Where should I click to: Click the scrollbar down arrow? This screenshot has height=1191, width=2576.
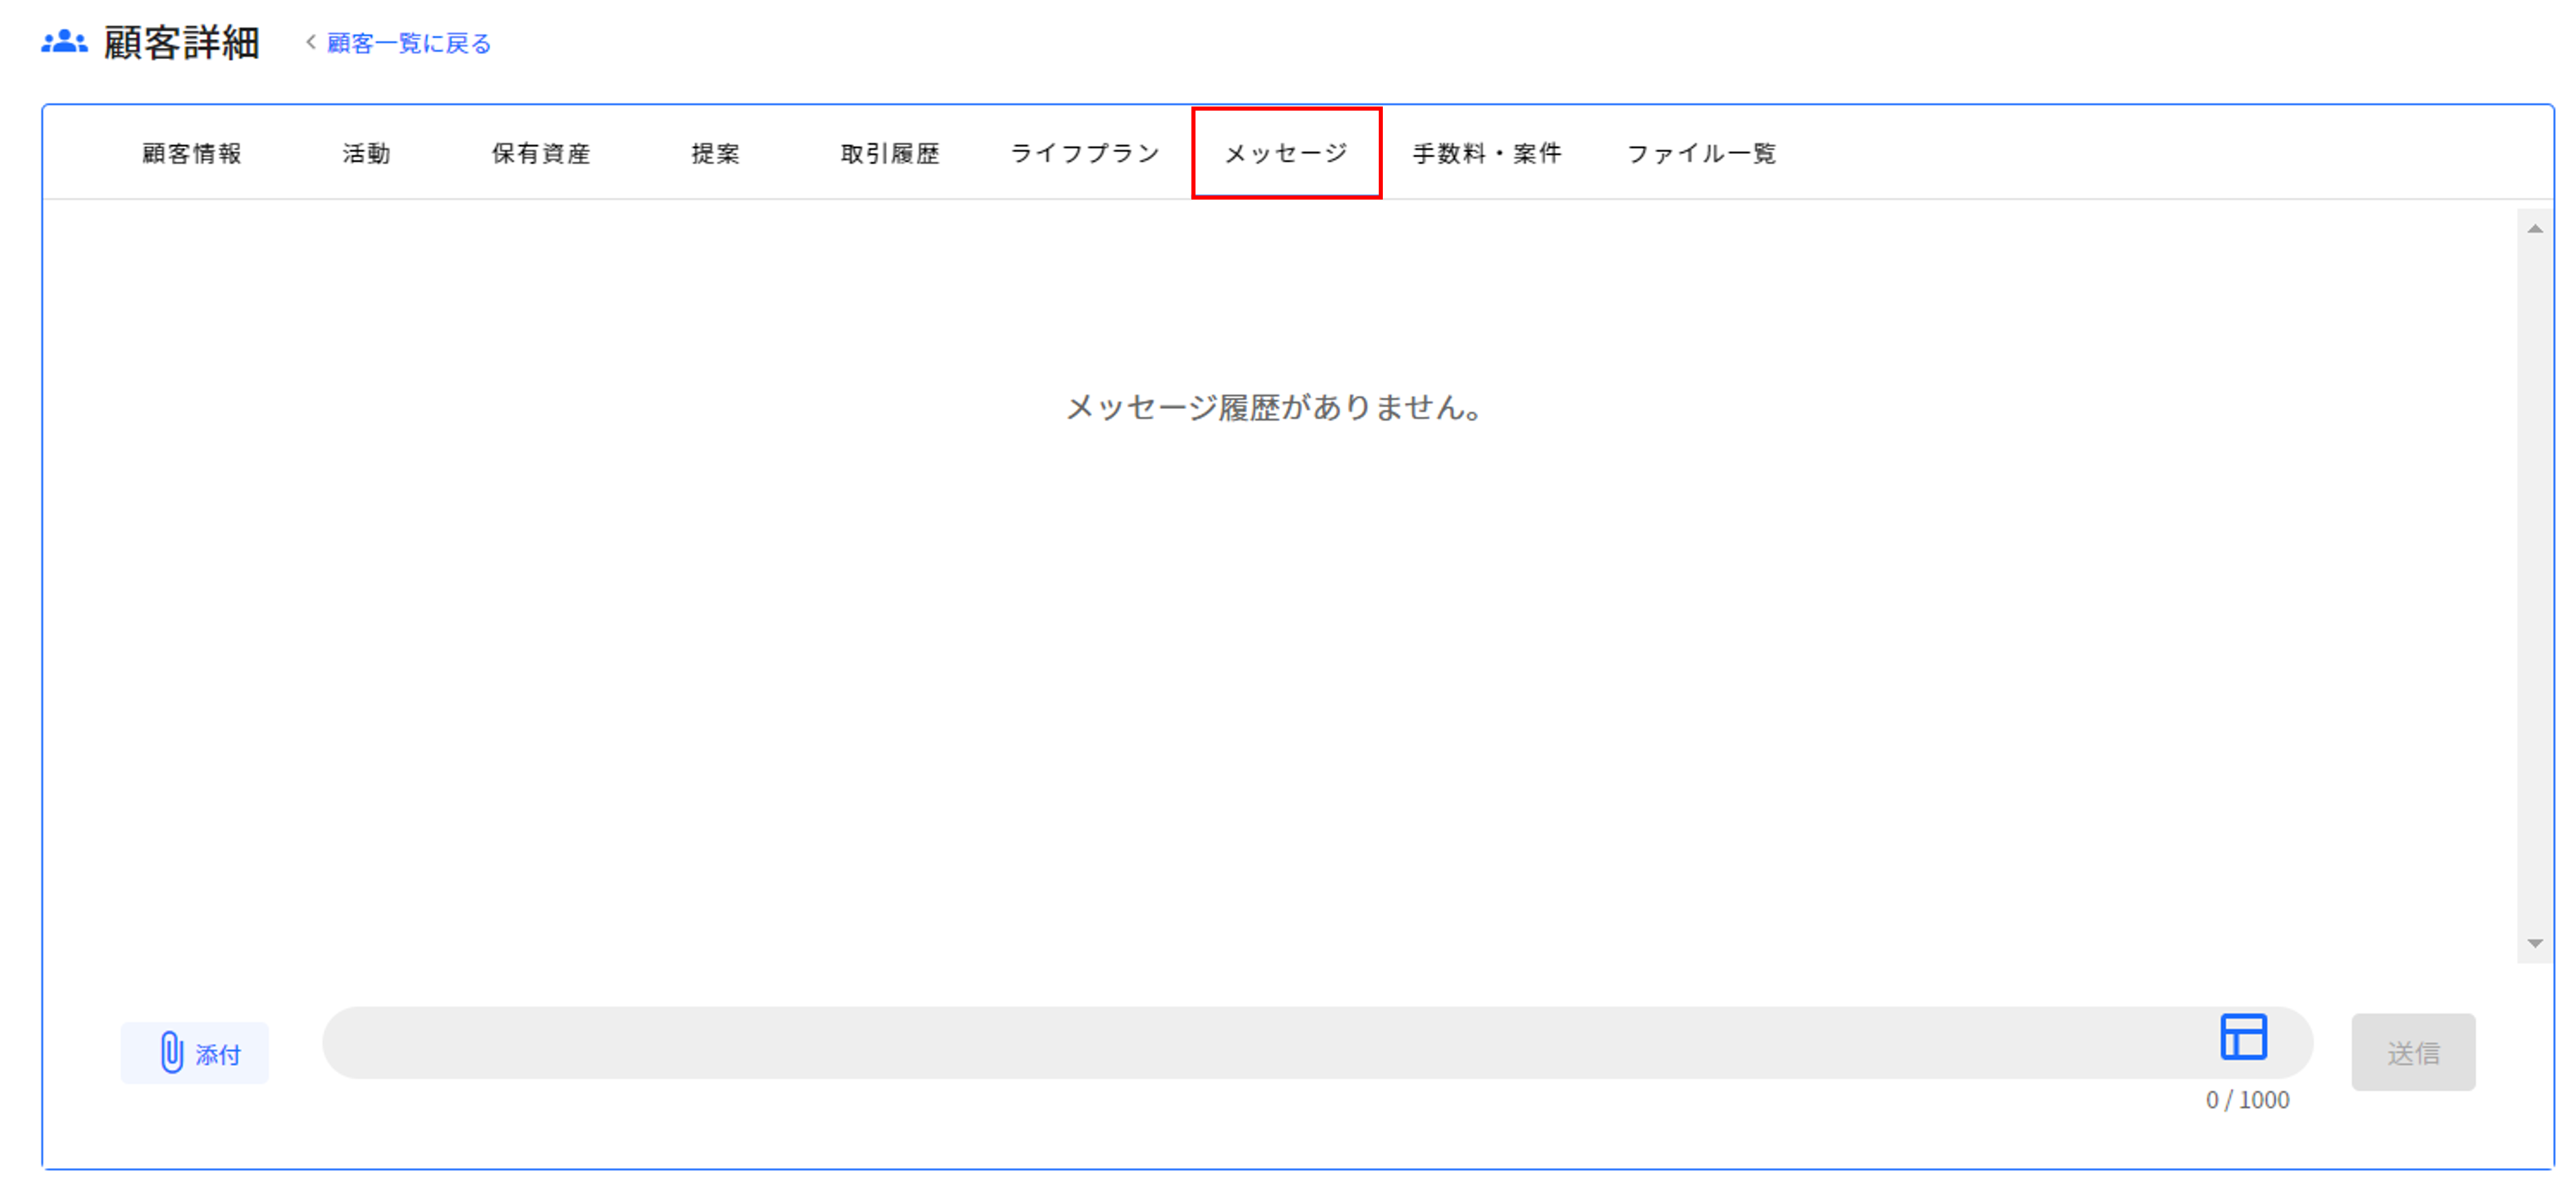point(2534,943)
